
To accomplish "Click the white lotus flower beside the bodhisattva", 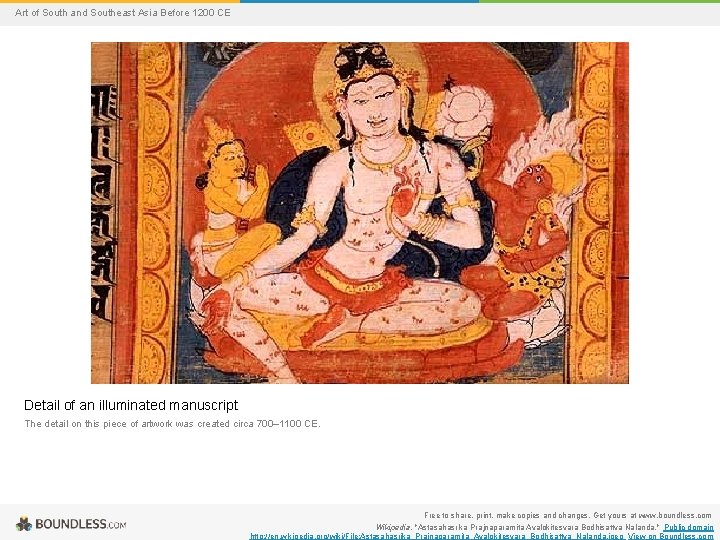I will pos(465,111).
